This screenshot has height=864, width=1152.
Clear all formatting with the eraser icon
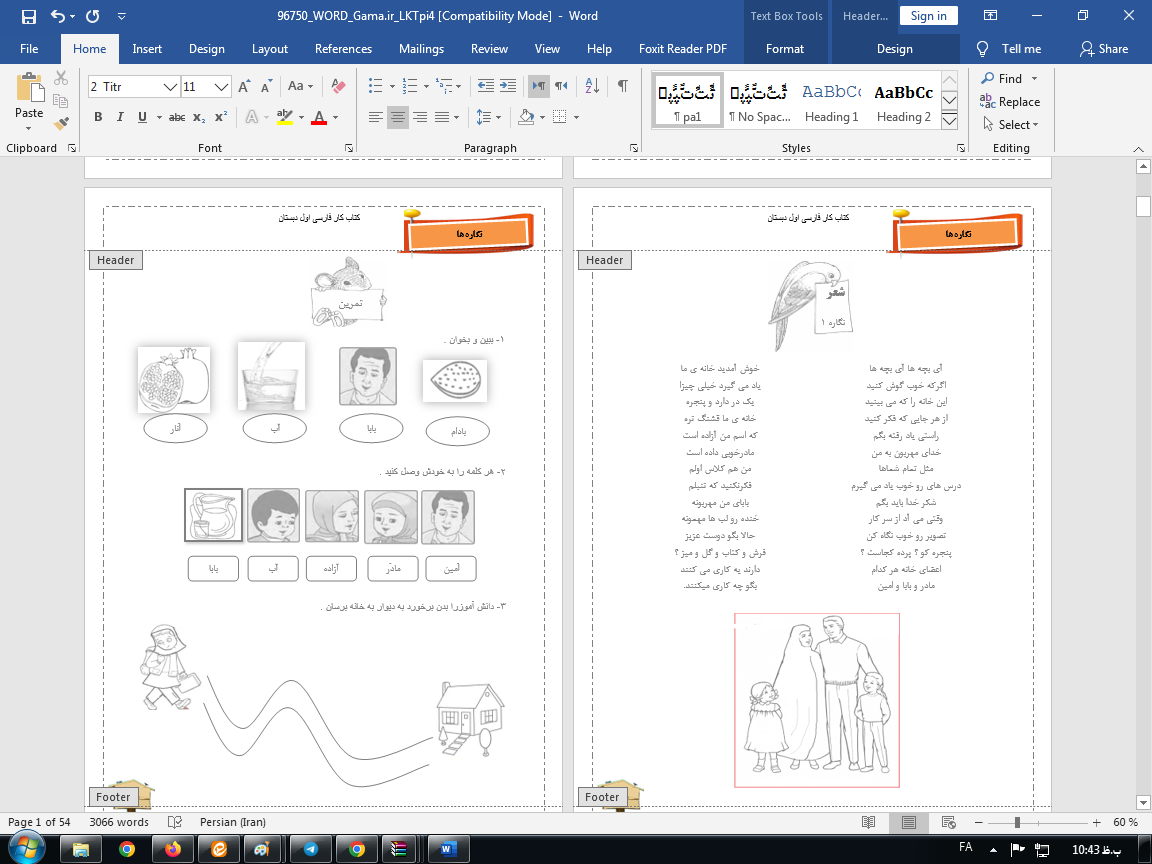pos(338,86)
